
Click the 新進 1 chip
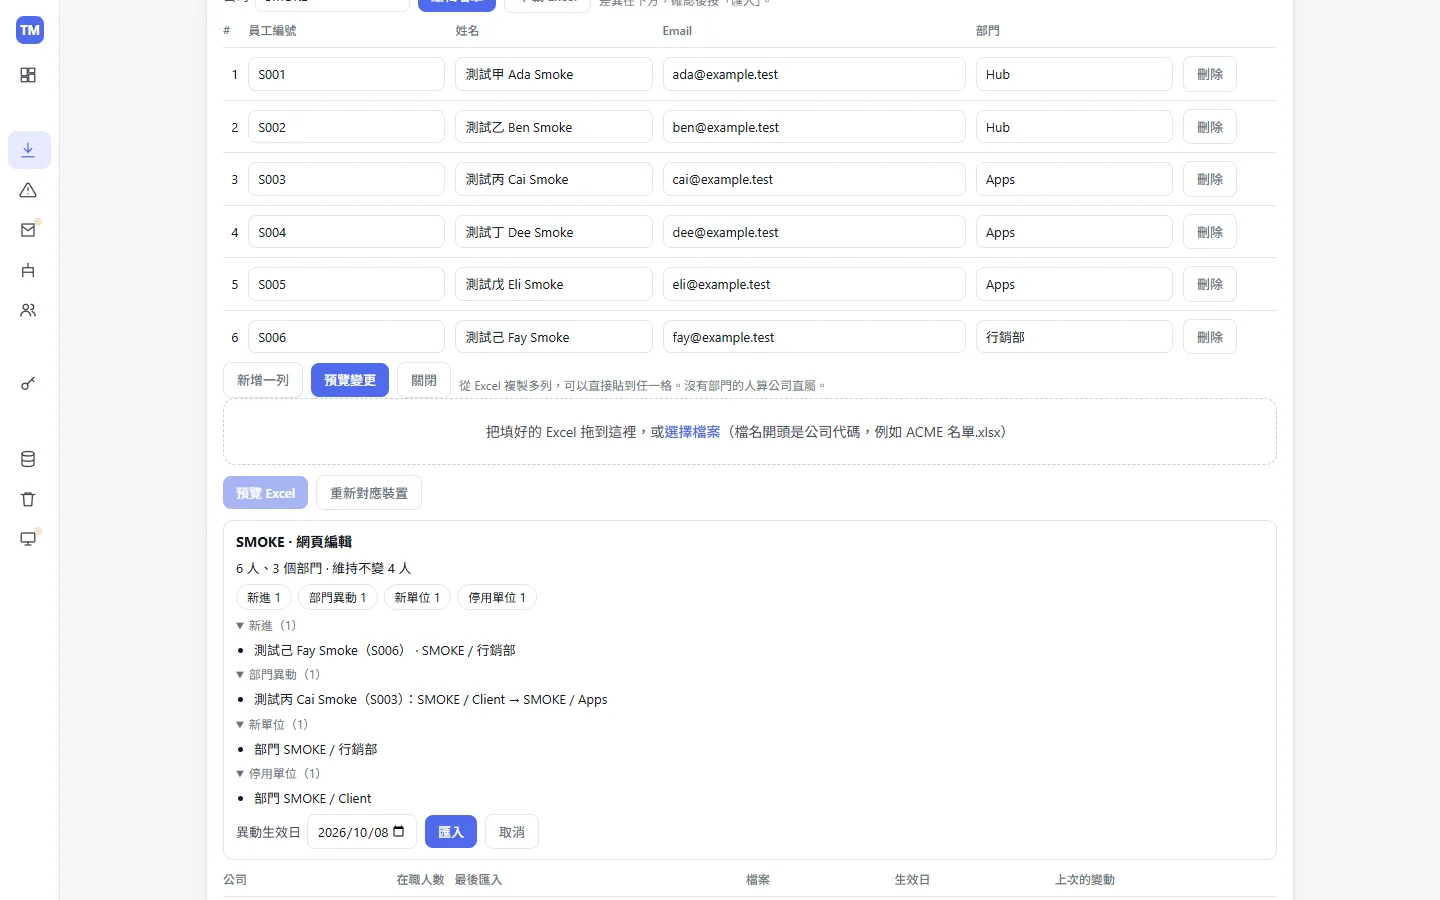tap(264, 598)
